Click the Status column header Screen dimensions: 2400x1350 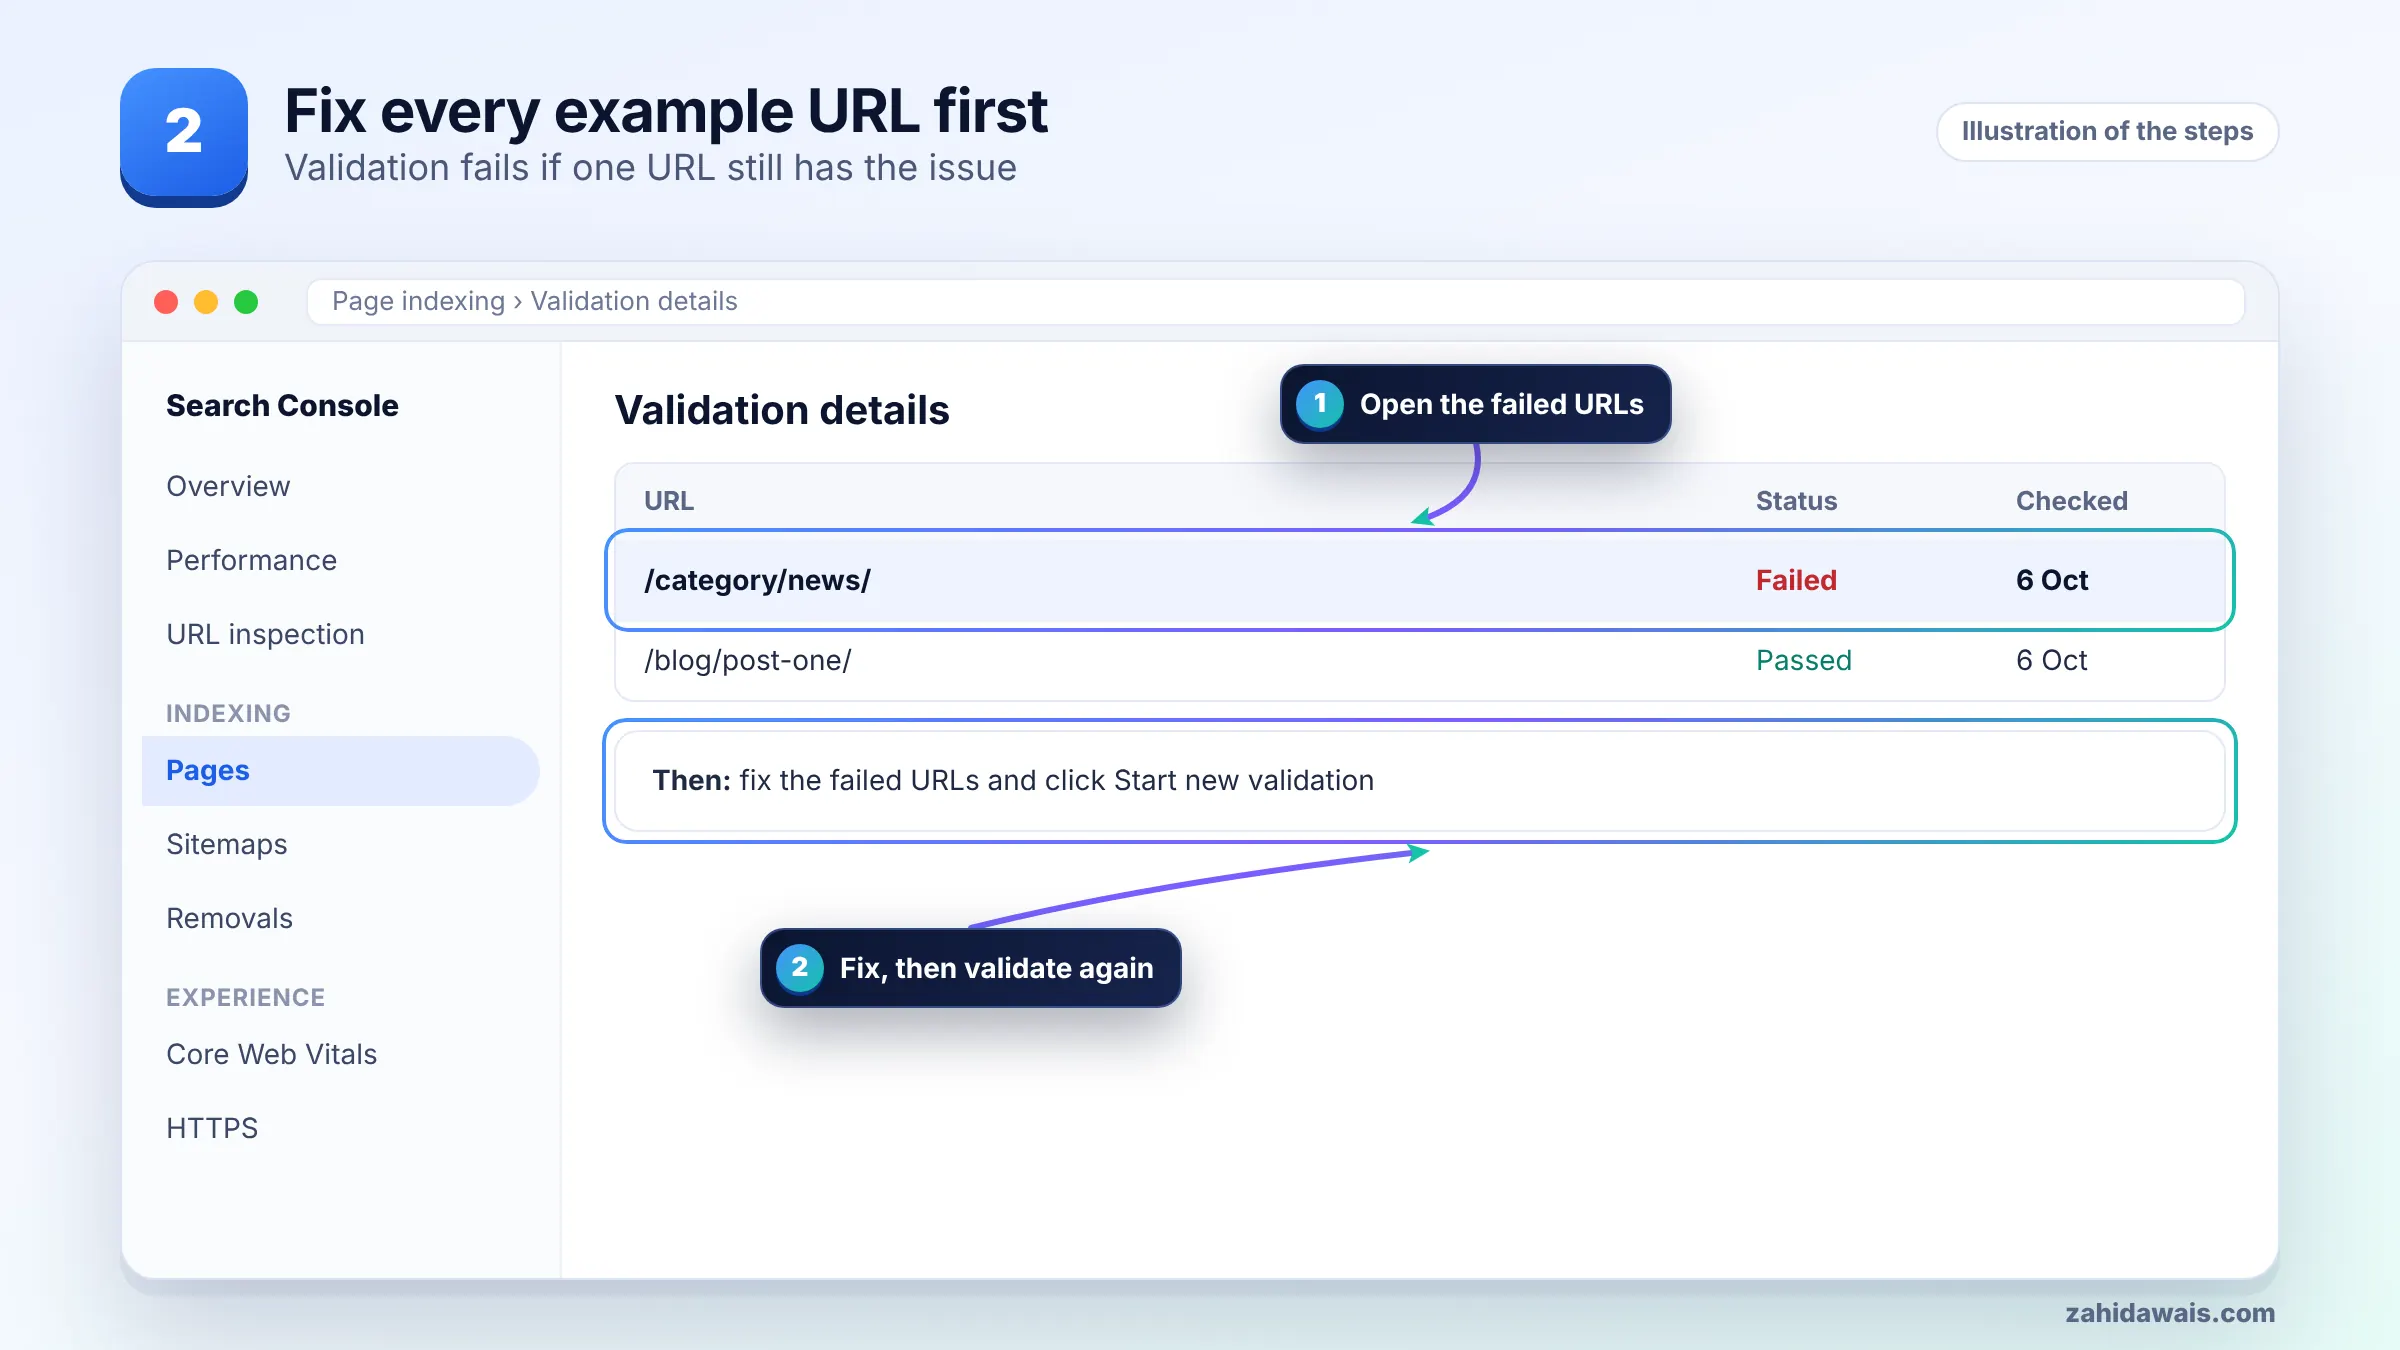[1797, 501]
